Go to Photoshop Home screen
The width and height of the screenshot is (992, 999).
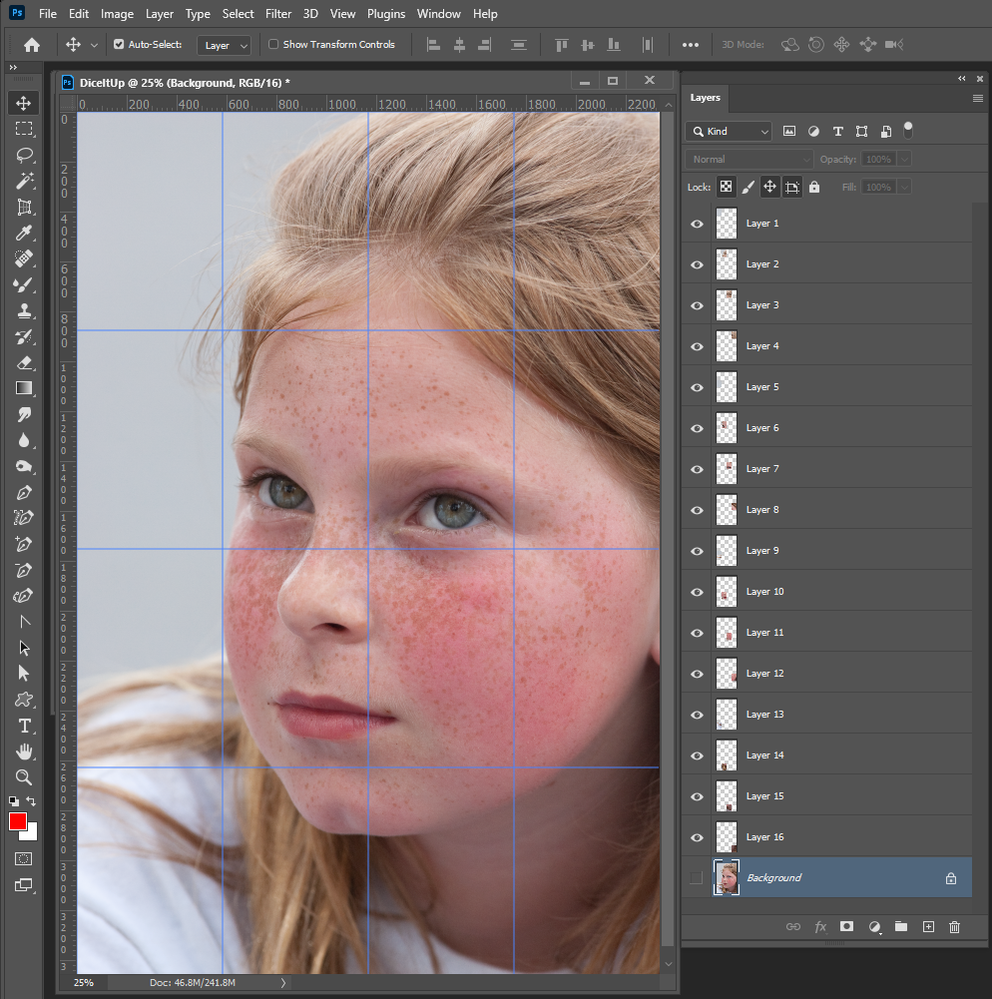pyautogui.click(x=31, y=45)
